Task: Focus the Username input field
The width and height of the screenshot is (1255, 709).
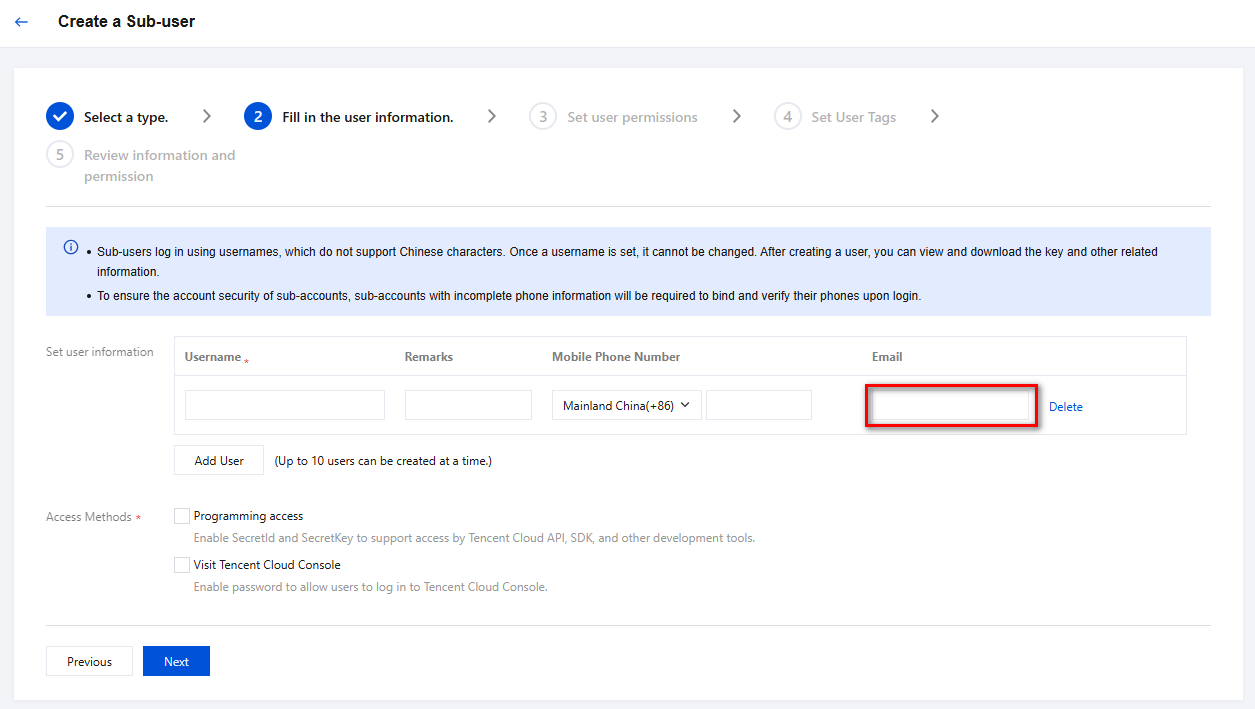Action: point(285,405)
